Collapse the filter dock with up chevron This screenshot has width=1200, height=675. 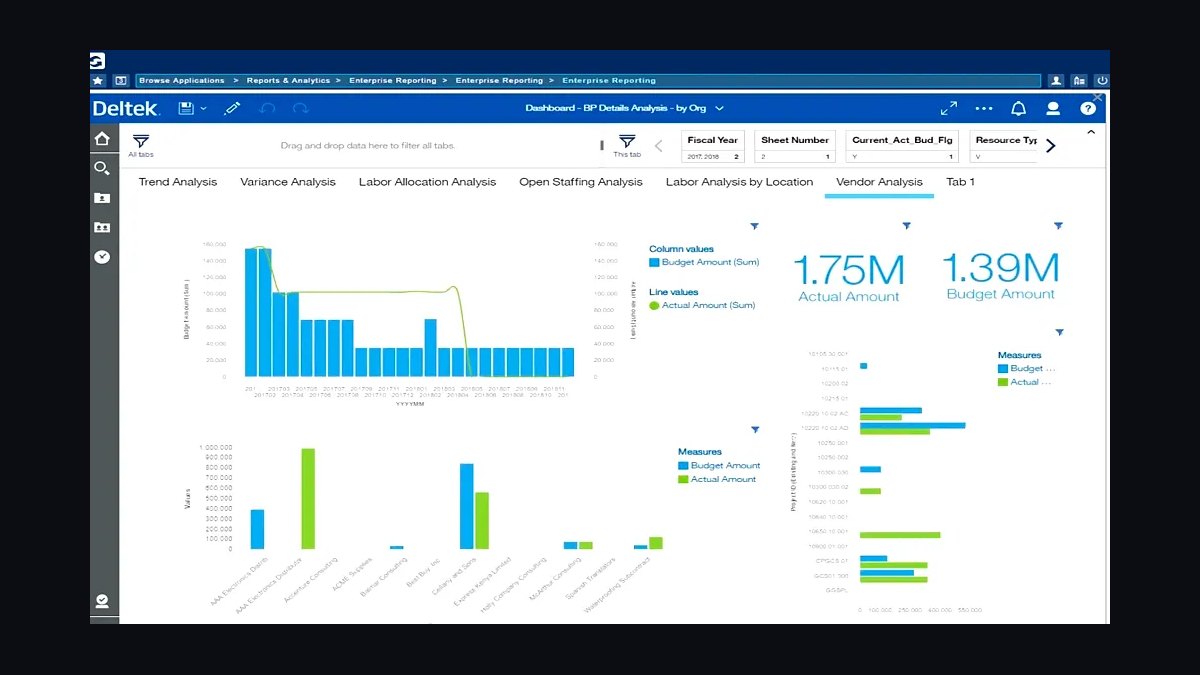[x=1091, y=132]
